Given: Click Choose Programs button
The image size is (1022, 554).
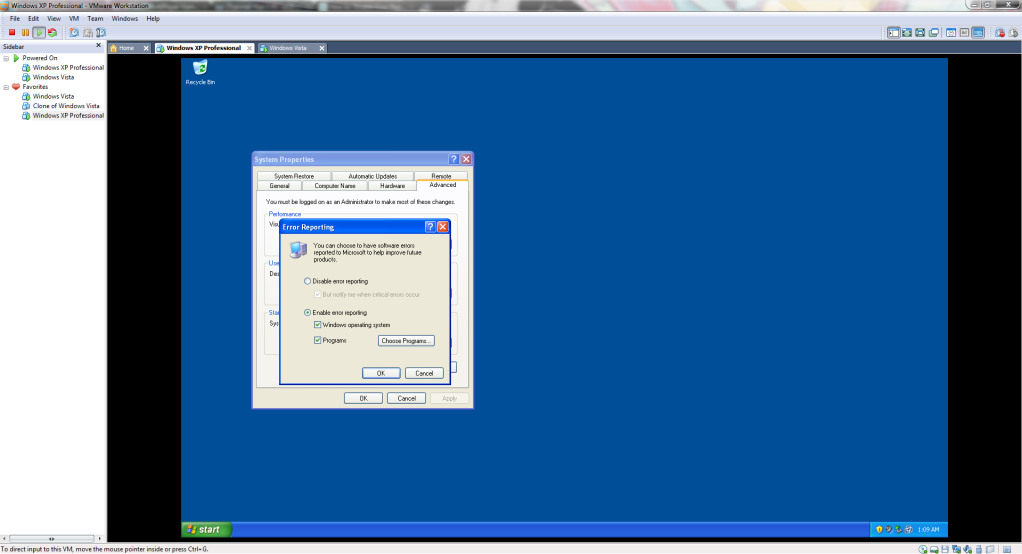Looking at the screenshot, I should [x=406, y=340].
